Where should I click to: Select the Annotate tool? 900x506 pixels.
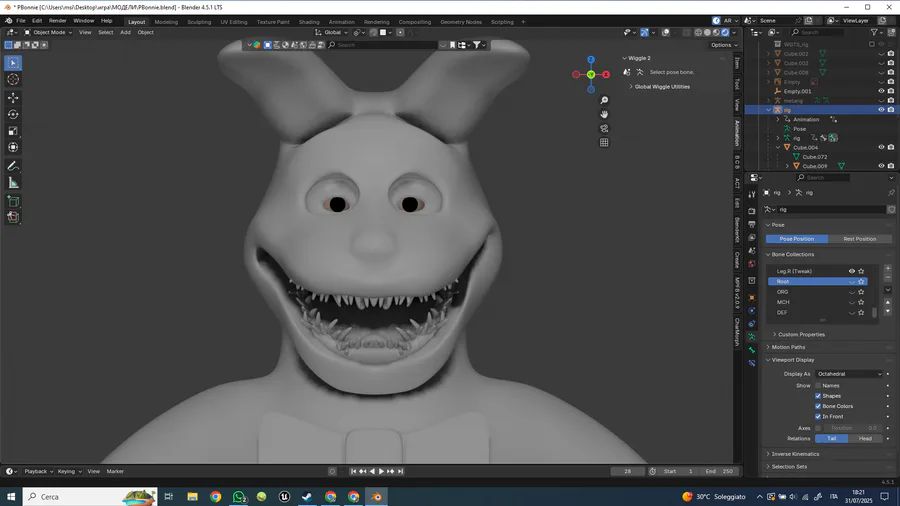tap(13, 166)
